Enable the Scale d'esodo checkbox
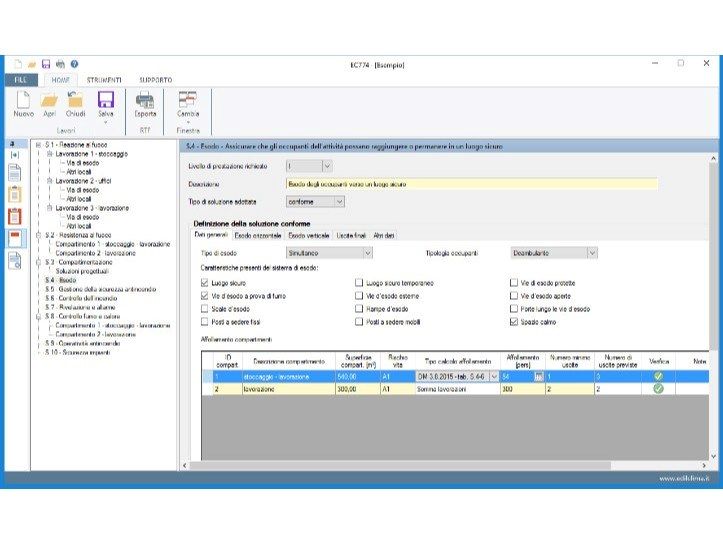 tap(205, 309)
